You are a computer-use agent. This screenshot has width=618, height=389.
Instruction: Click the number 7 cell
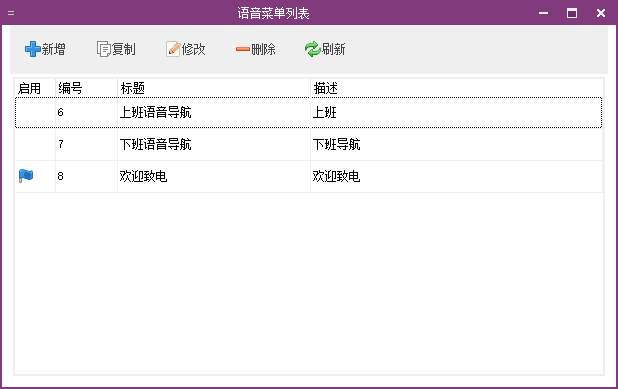(x=86, y=144)
